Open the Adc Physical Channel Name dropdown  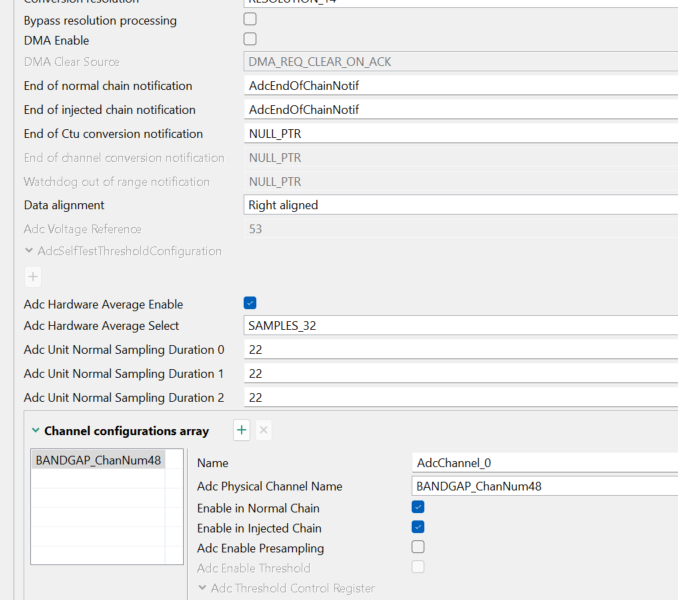pyautogui.click(x=545, y=486)
